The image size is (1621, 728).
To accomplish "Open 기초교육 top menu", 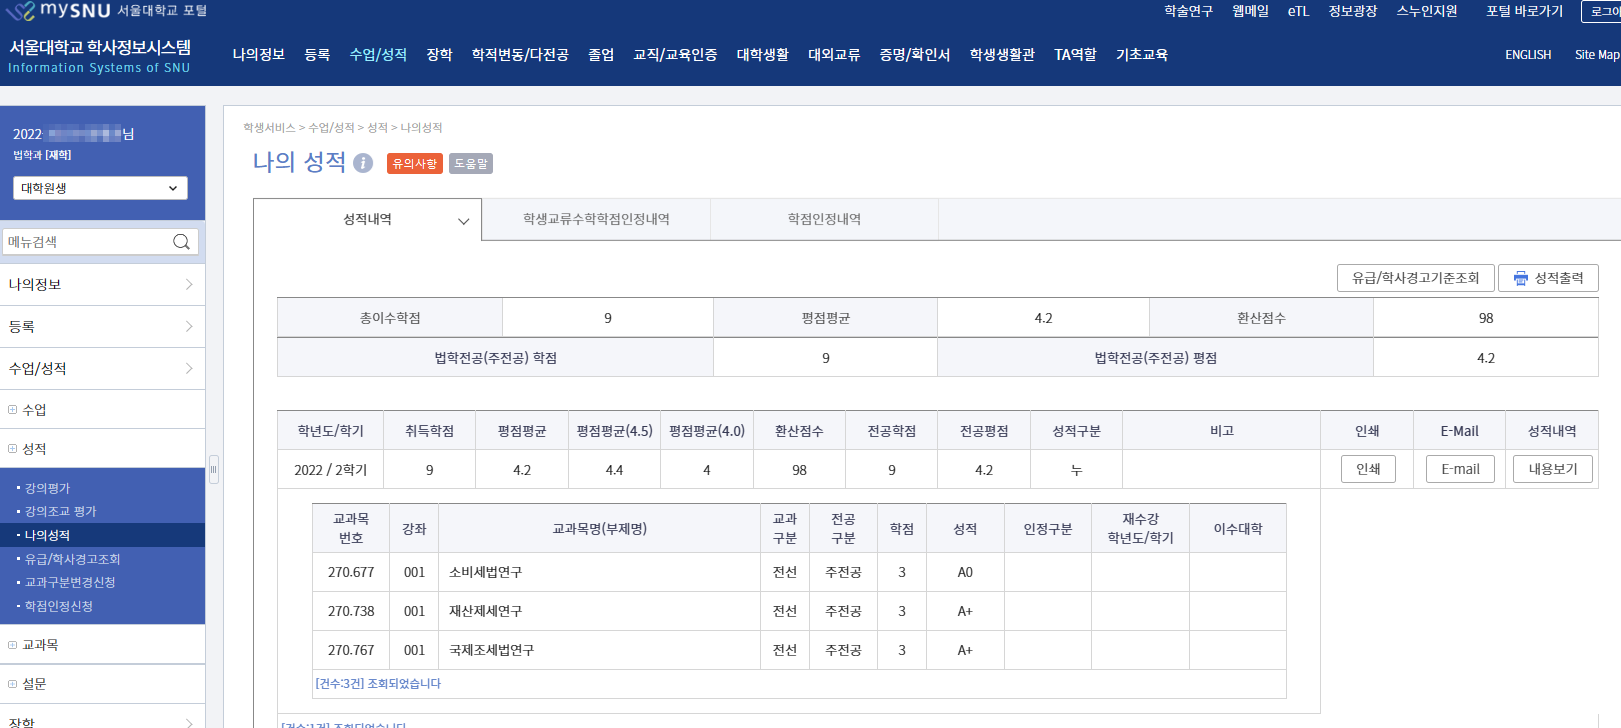I will (x=1142, y=55).
